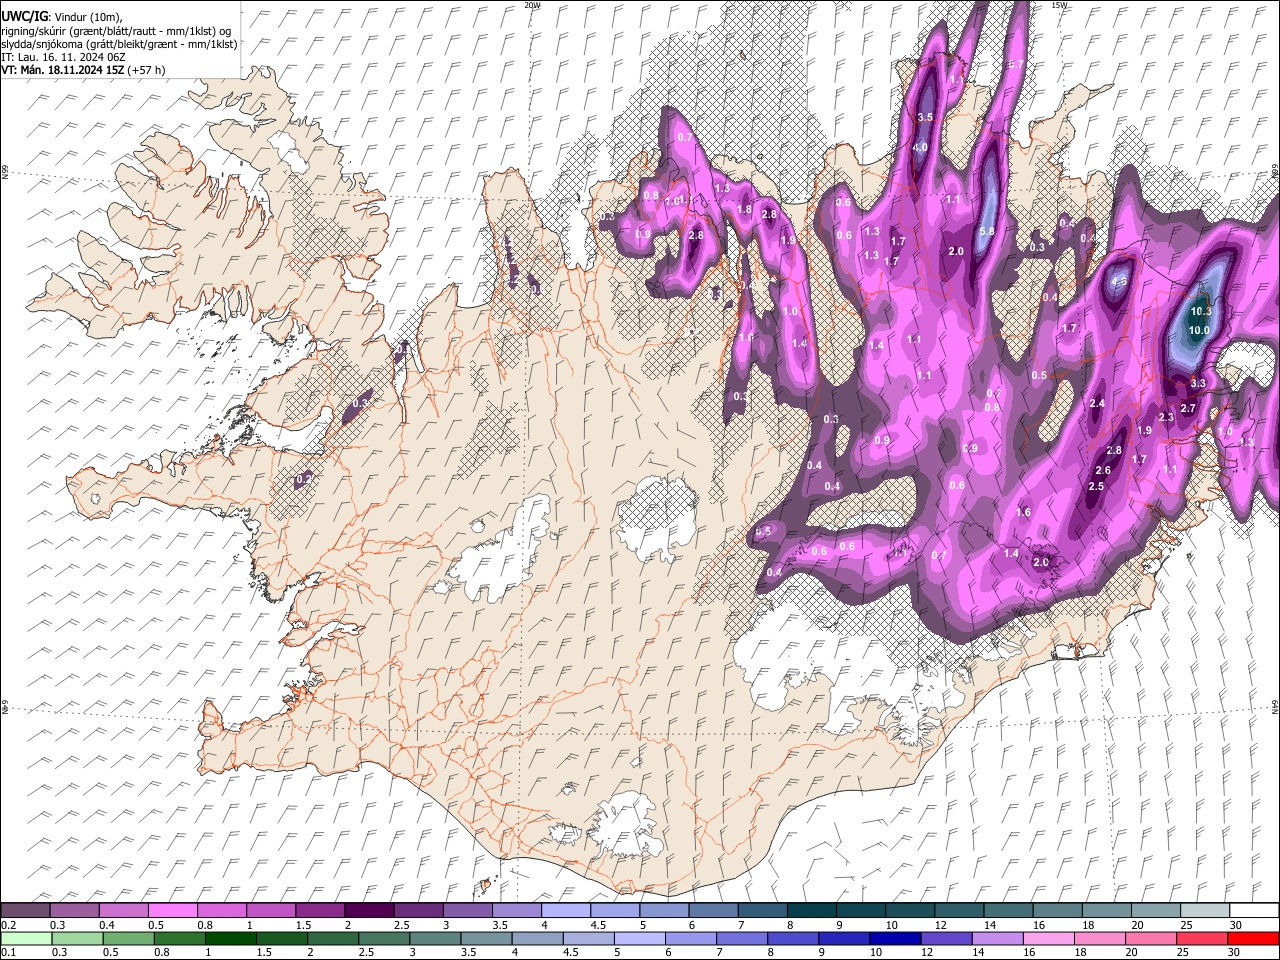Select the rain legend swatch between 4 and 4.5

click(537, 938)
